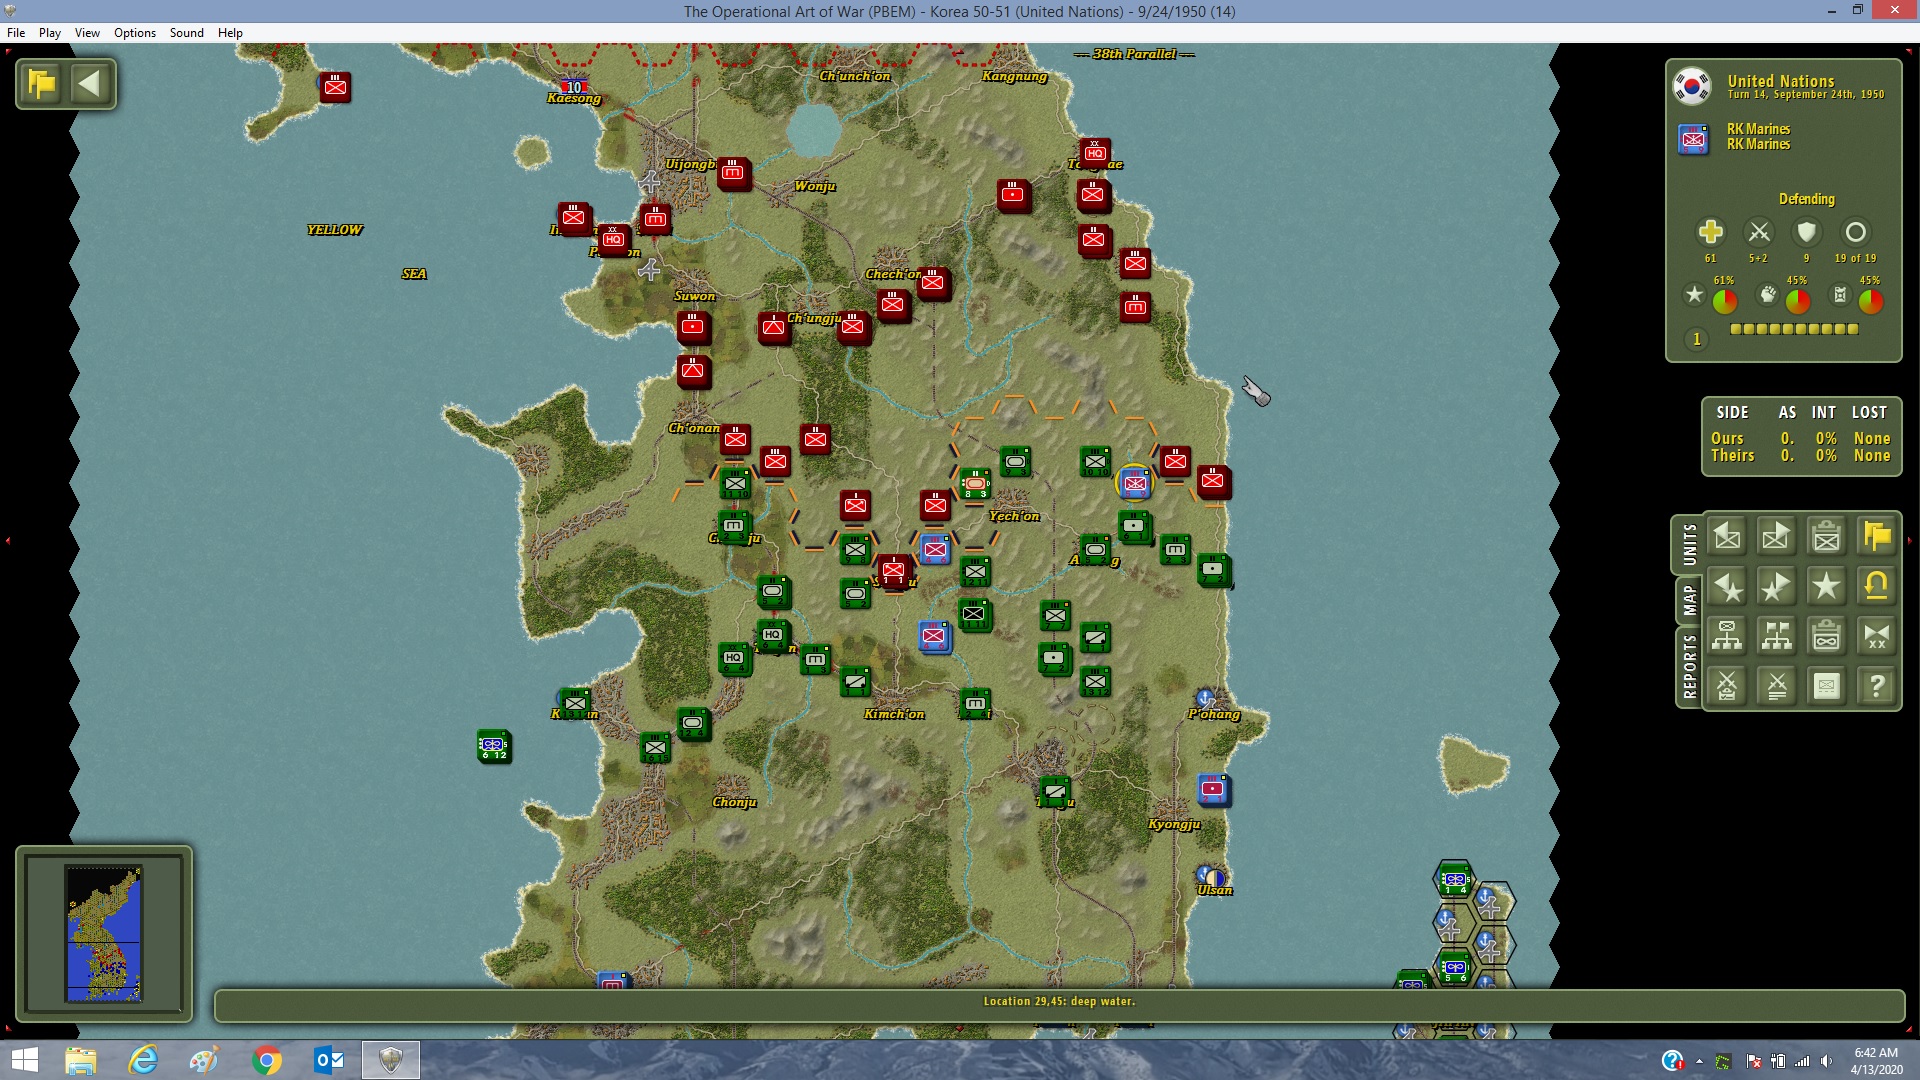The height and width of the screenshot is (1080, 1920).
Task: Click the crossed swords attack icon in unit panel
Action: (1758, 232)
